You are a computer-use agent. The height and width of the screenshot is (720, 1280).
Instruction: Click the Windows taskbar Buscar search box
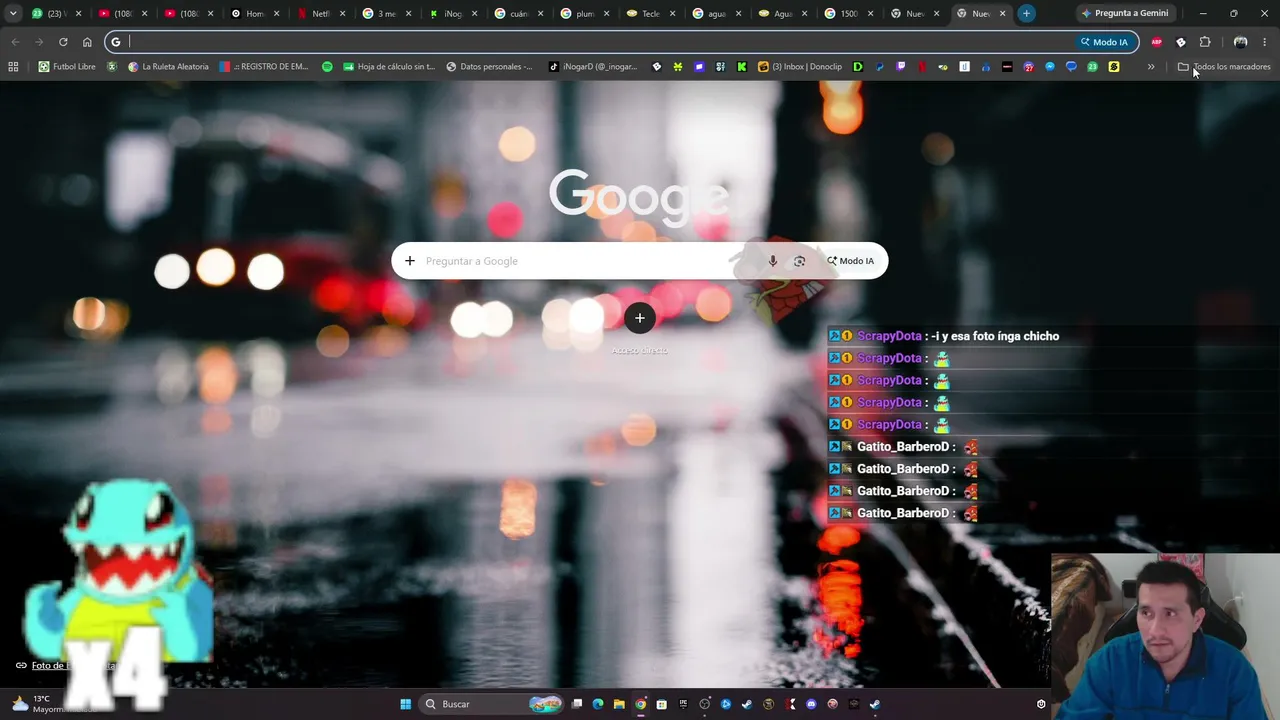[490, 704]
